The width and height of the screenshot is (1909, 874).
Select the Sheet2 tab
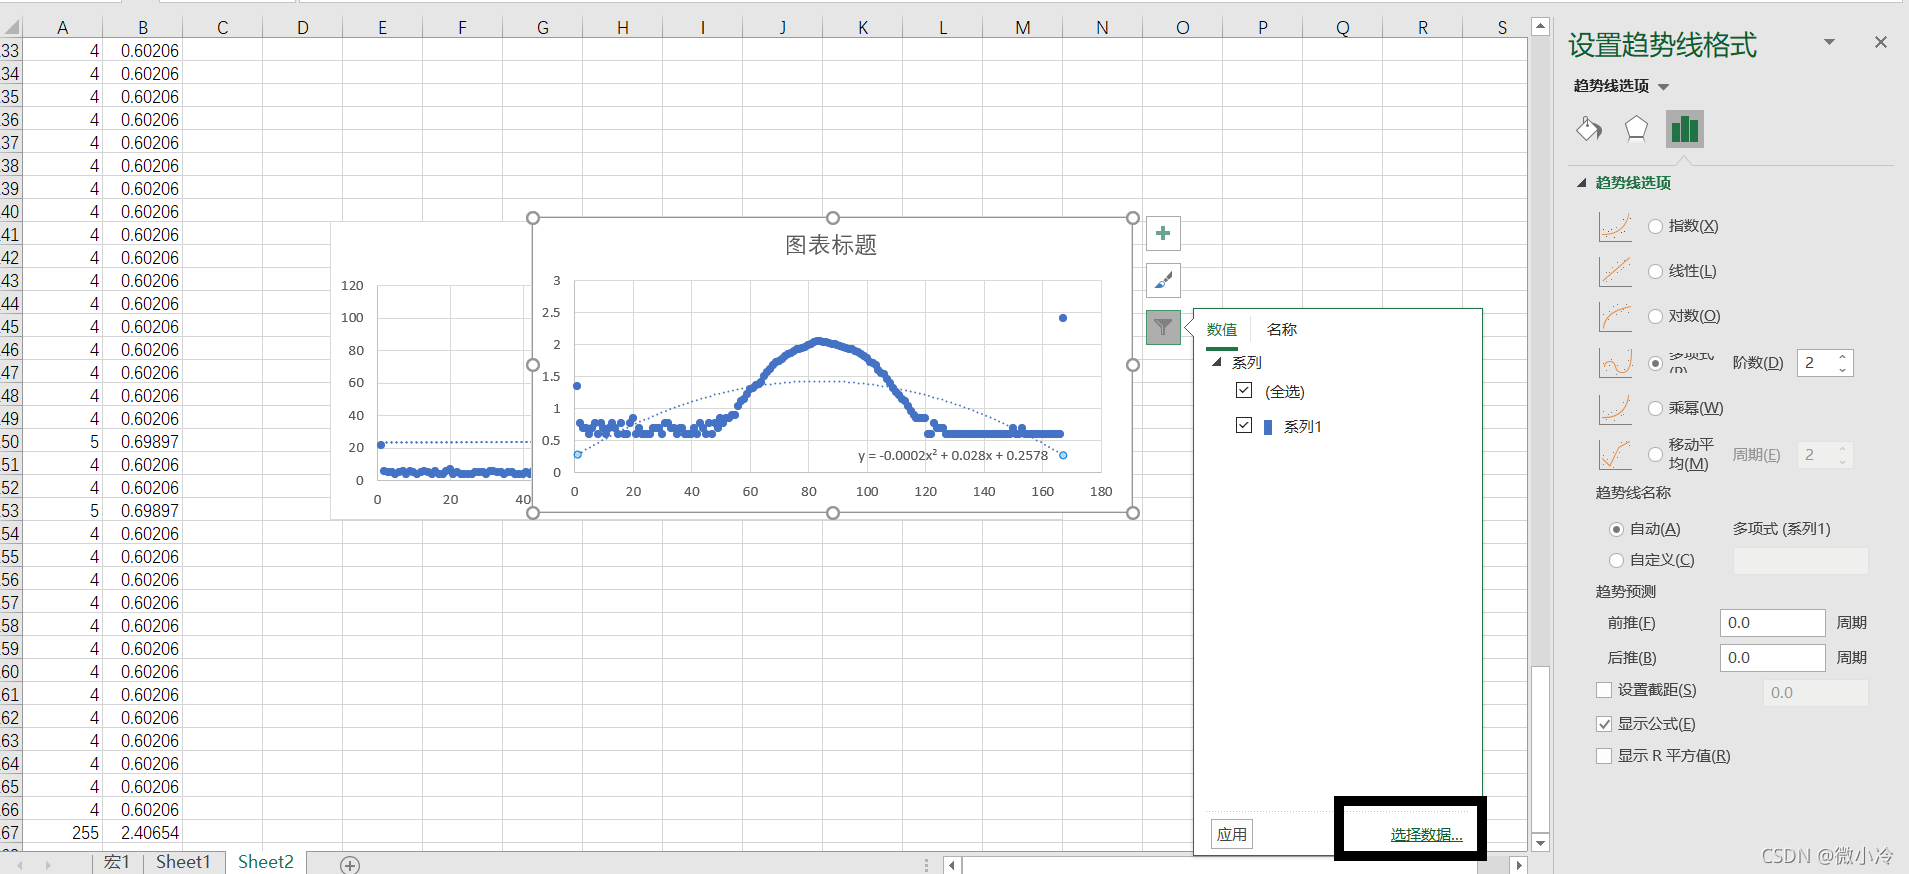266,862
